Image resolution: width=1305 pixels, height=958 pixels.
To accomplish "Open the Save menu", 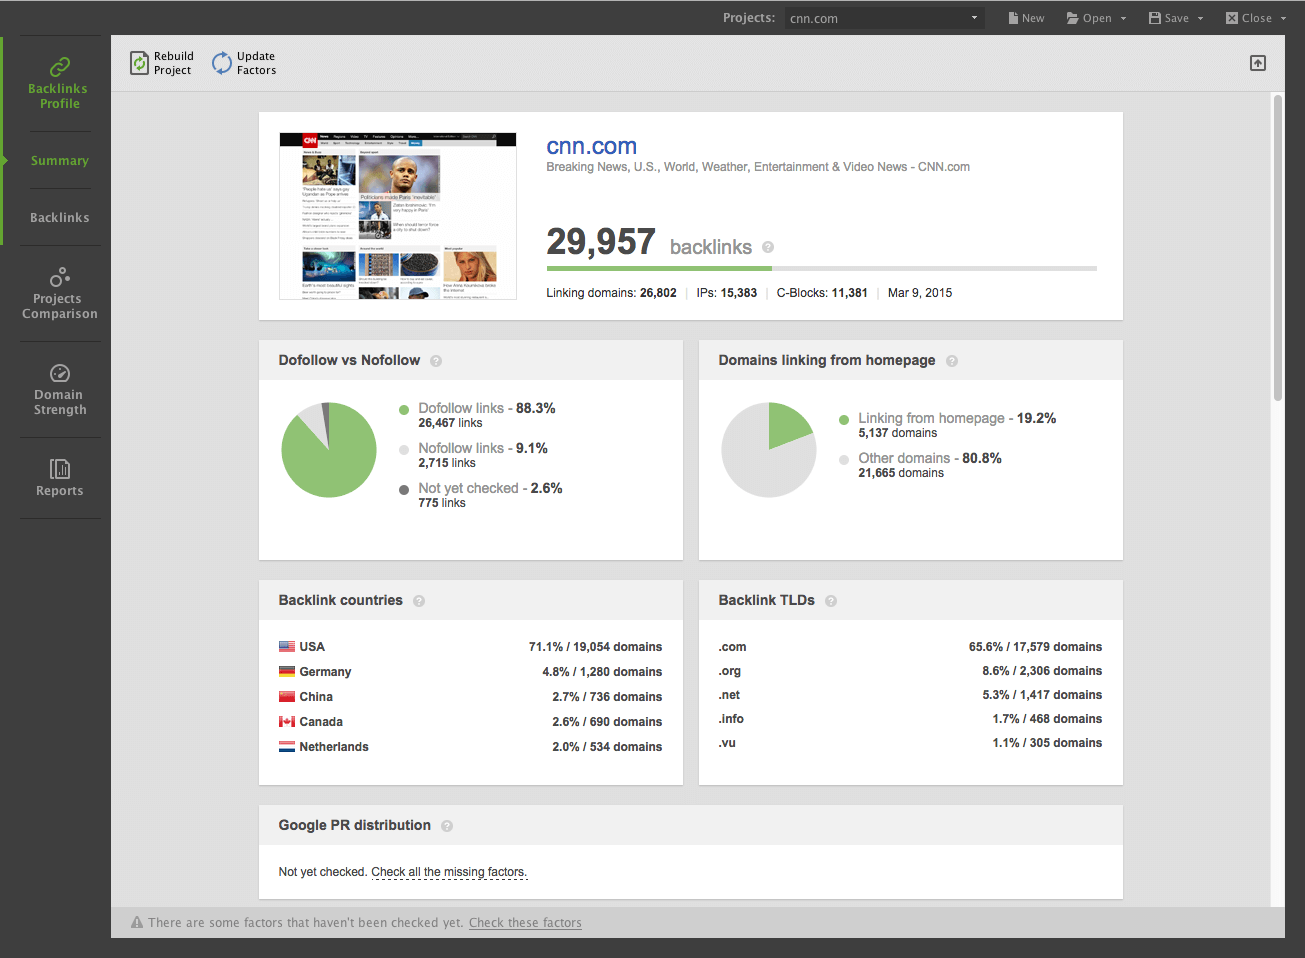I will pyautogui.click(x=1176, y=18).
